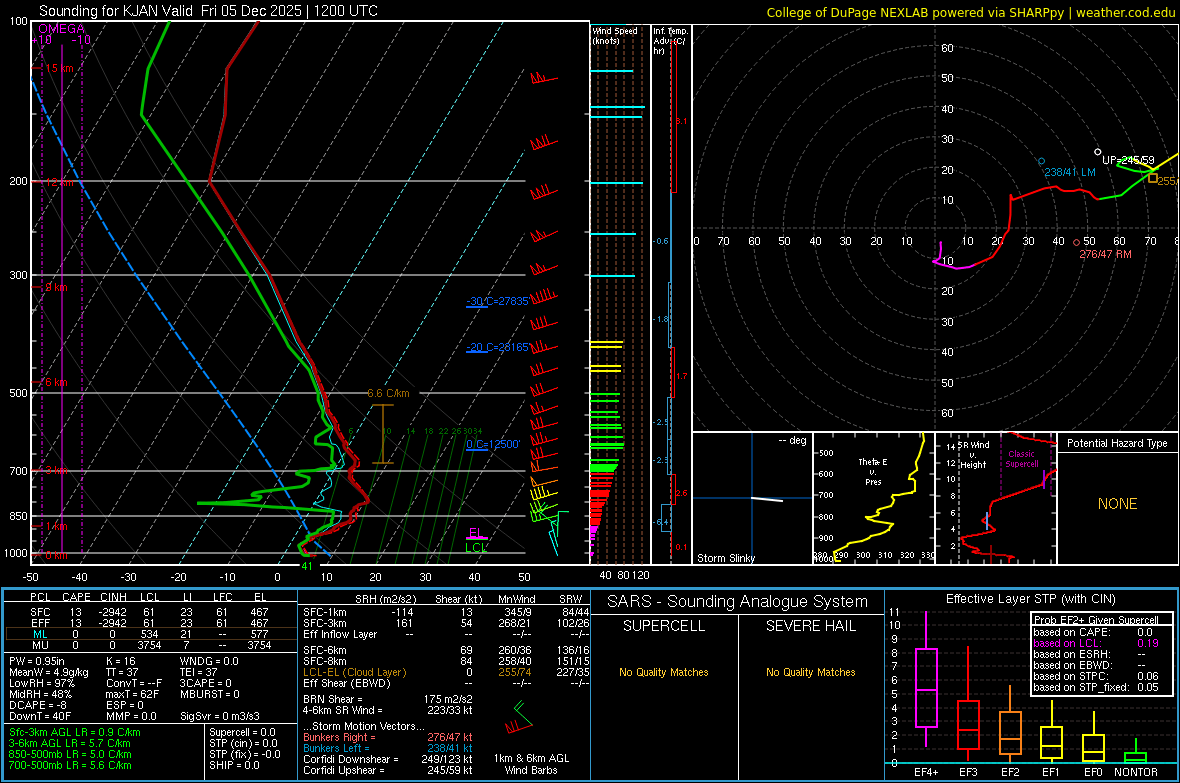Click the 'Inf. Temp. Adv.' panel header

(670, 41)
